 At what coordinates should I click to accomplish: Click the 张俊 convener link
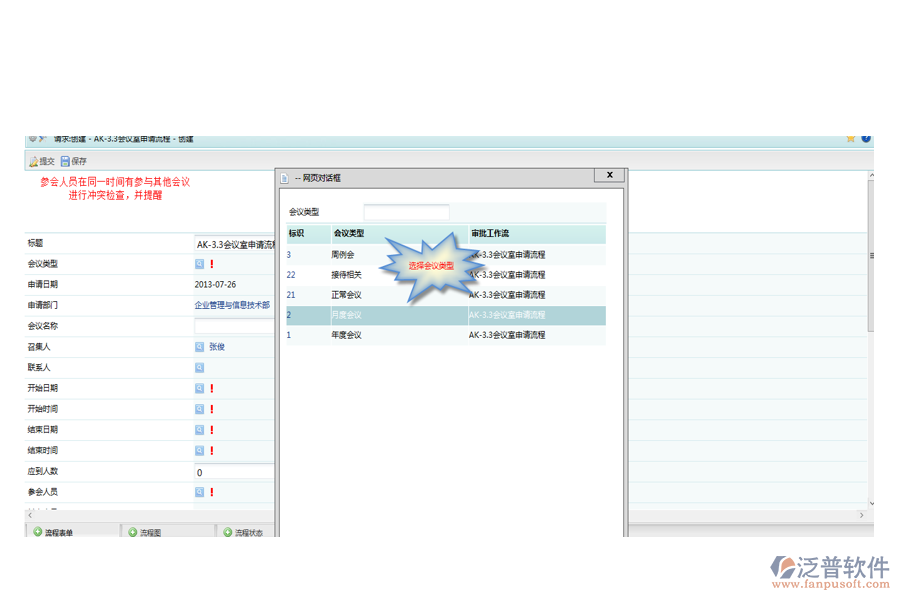click(217, 347)
